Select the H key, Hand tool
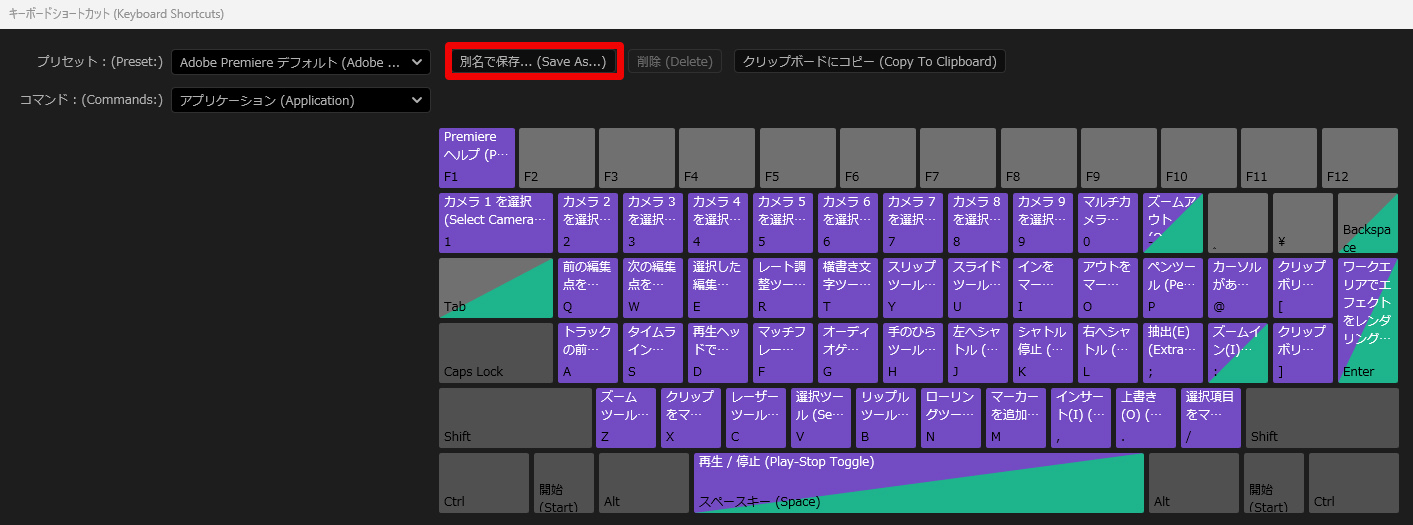The height and width of the screenshot is (525, 1413). coord(913,353)
